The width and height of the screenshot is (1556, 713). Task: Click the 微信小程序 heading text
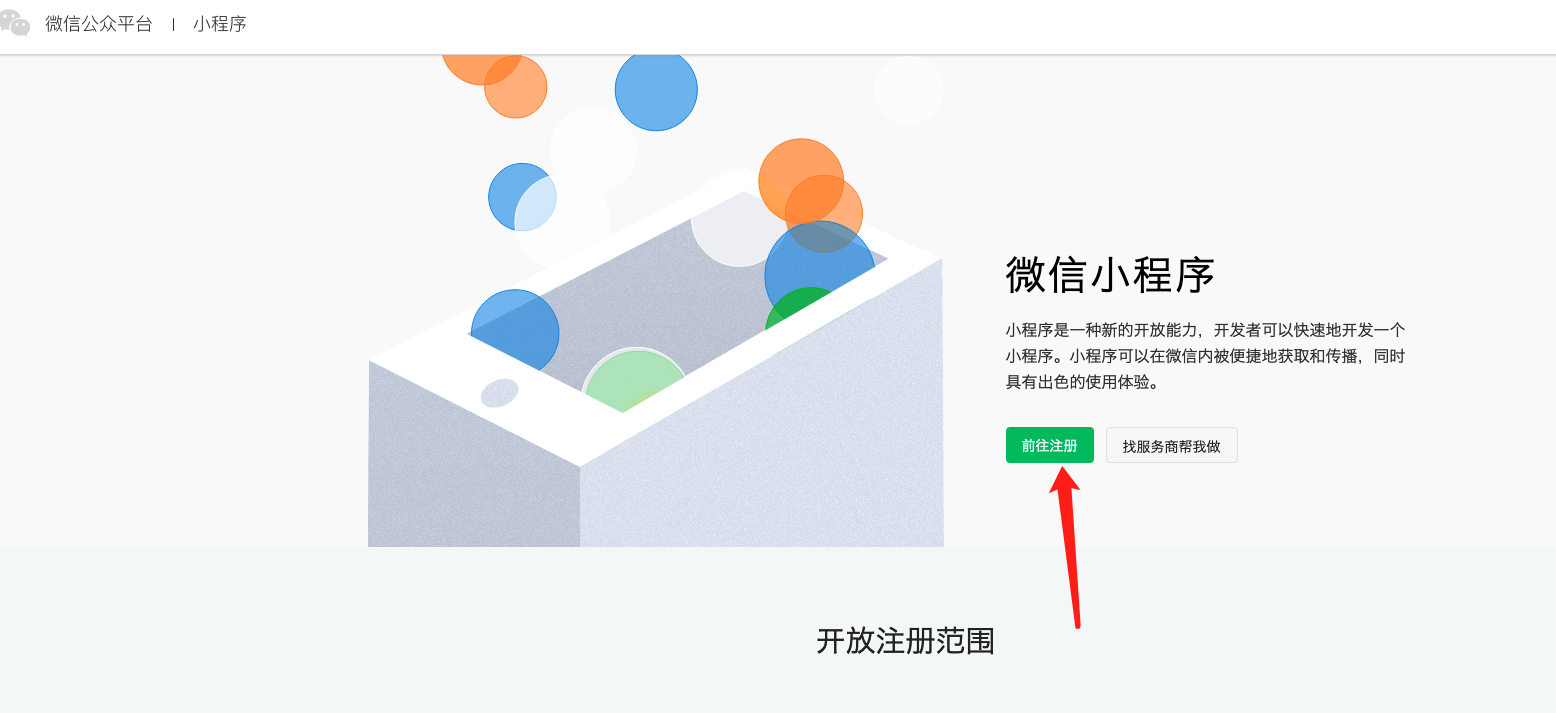(1110, 275)
